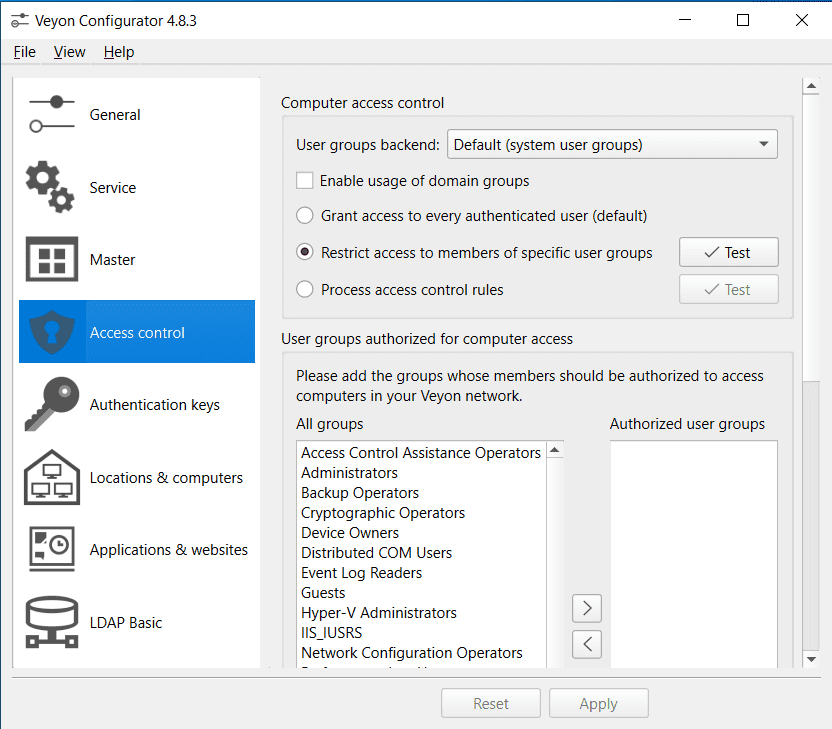Expand the User groups backend dropdown
832x729 pixels.
(x=612, y=145)
